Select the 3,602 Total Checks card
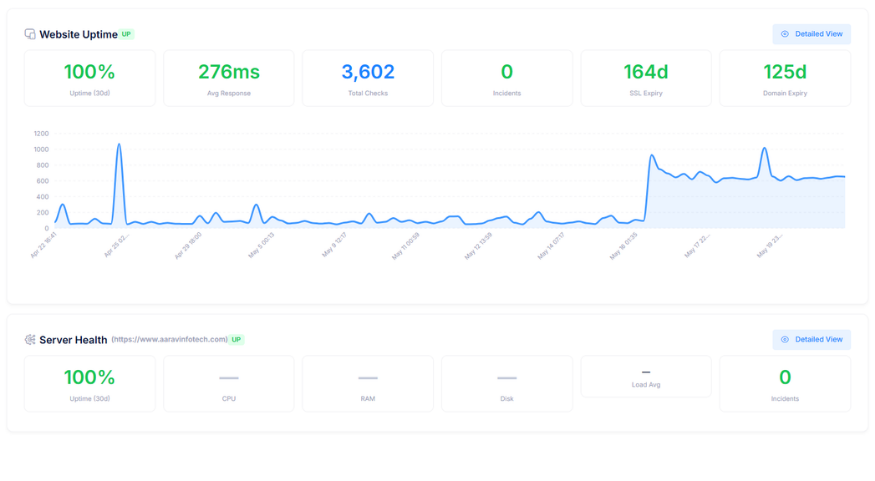Viewport: 875px width, 481px height. click(368, 78)
